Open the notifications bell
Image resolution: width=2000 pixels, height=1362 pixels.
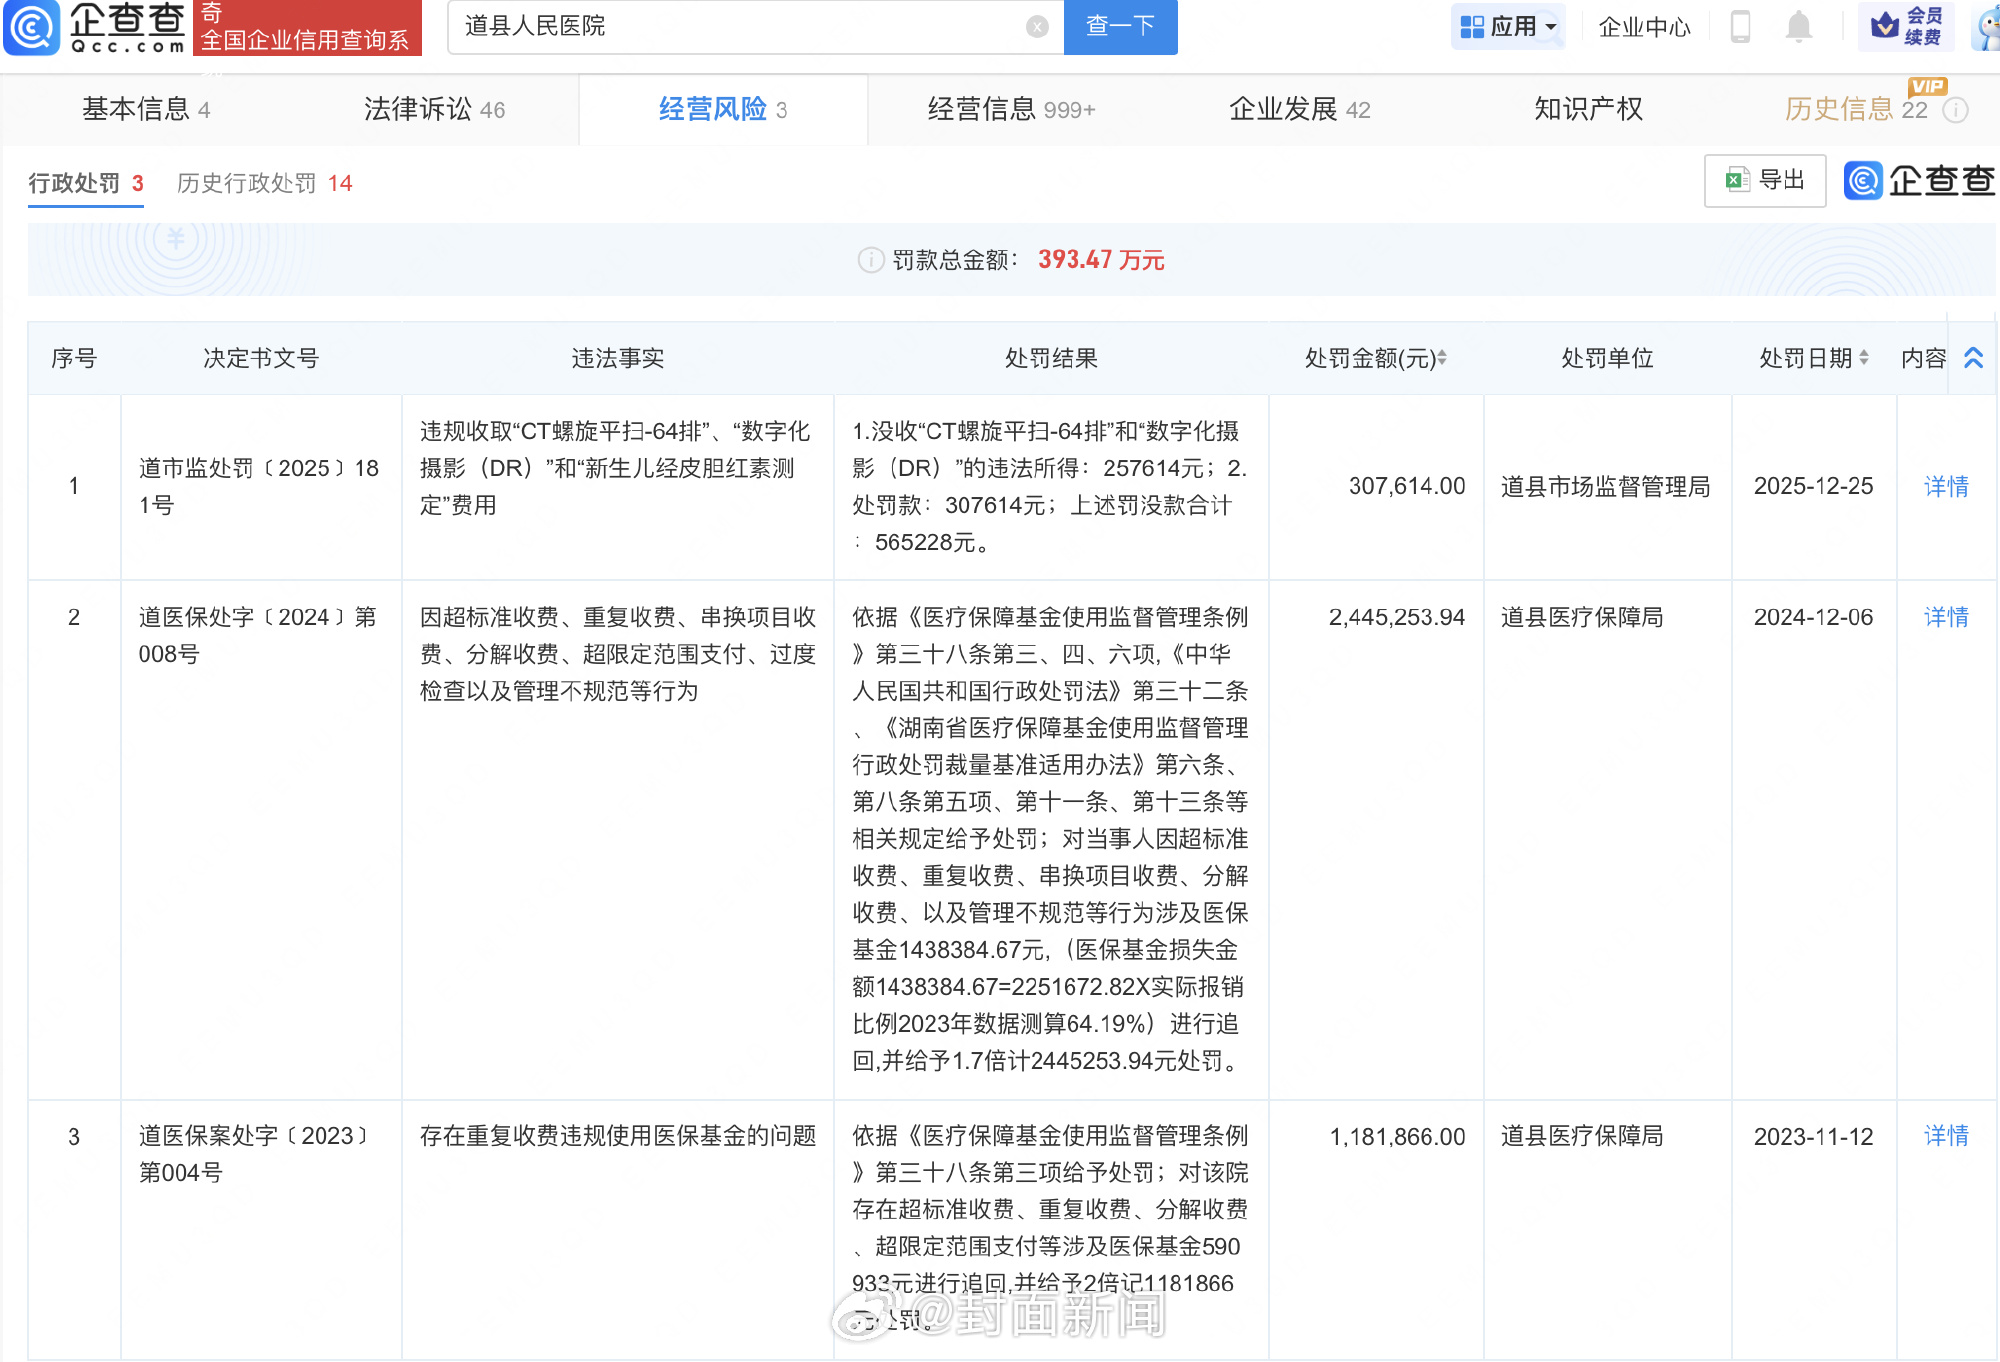coord(1798,27)
